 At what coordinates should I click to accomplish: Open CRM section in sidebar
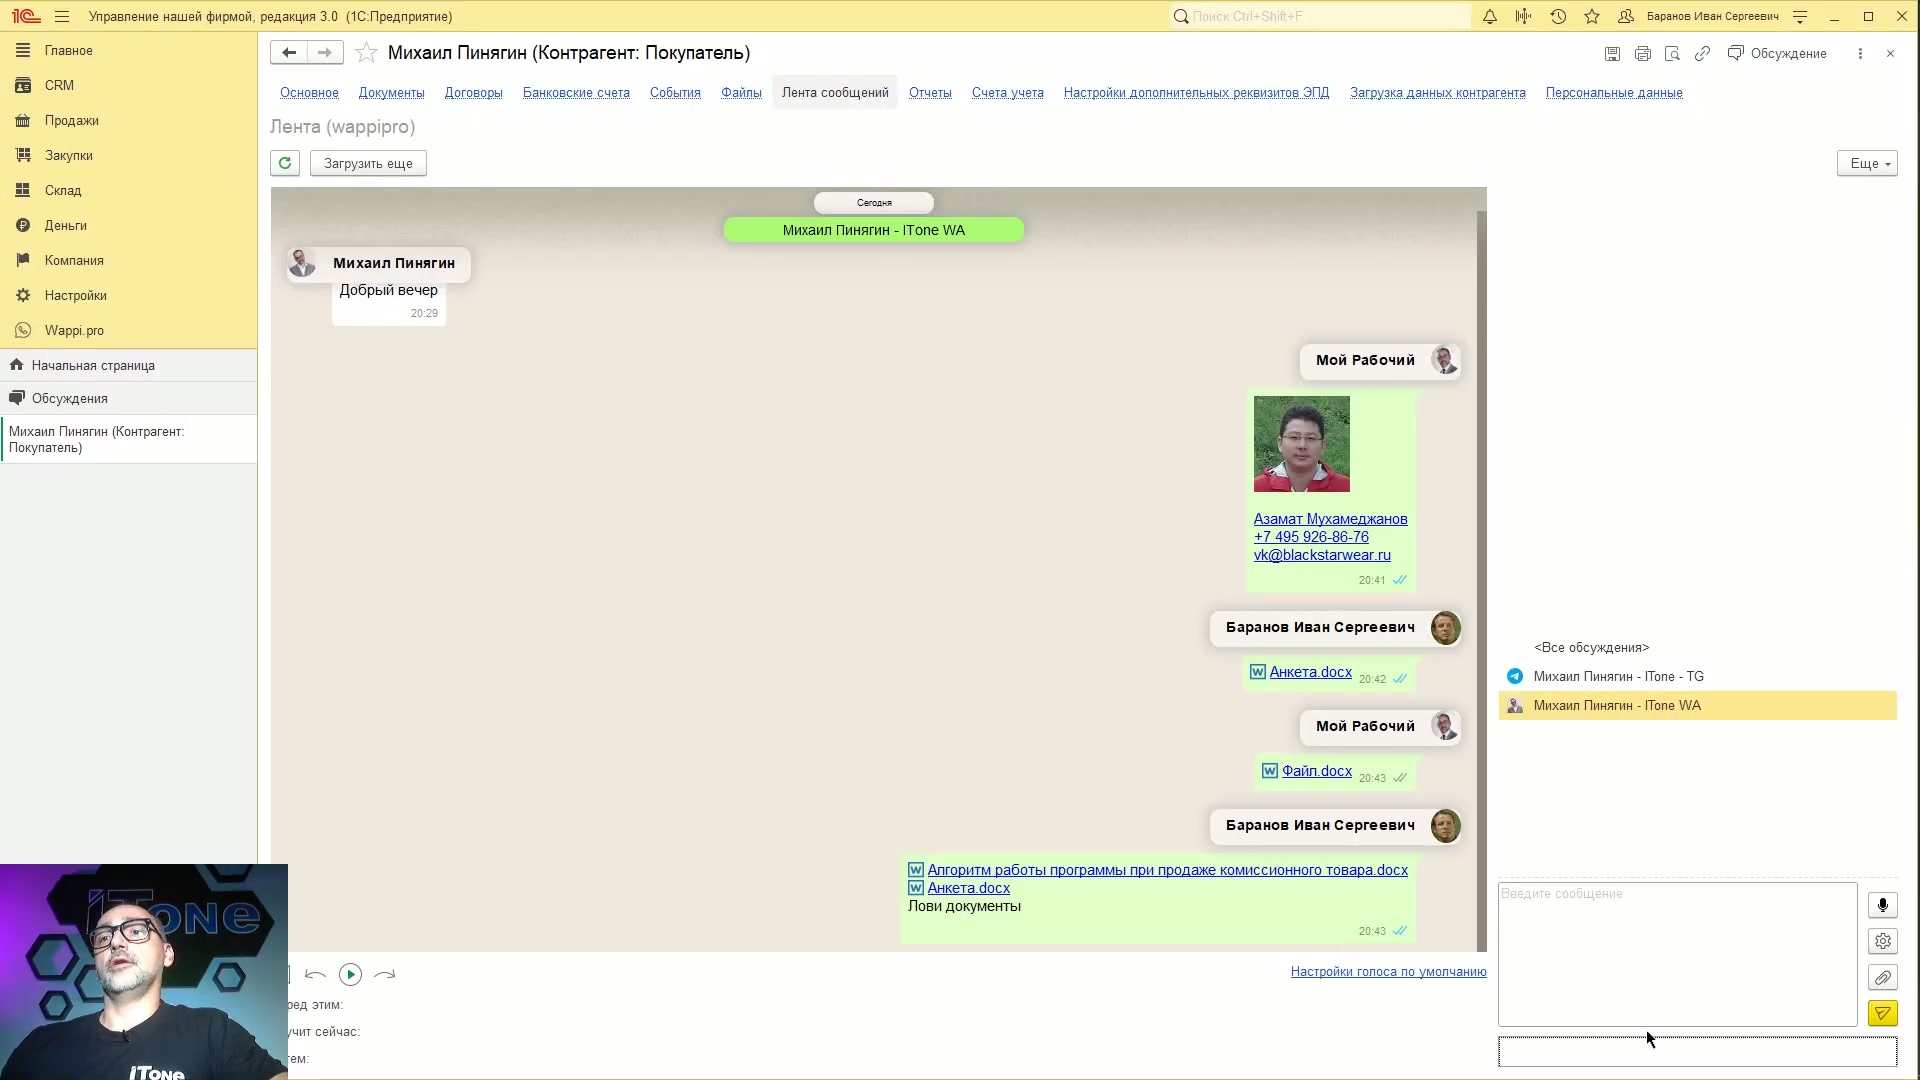click(128, 85)
